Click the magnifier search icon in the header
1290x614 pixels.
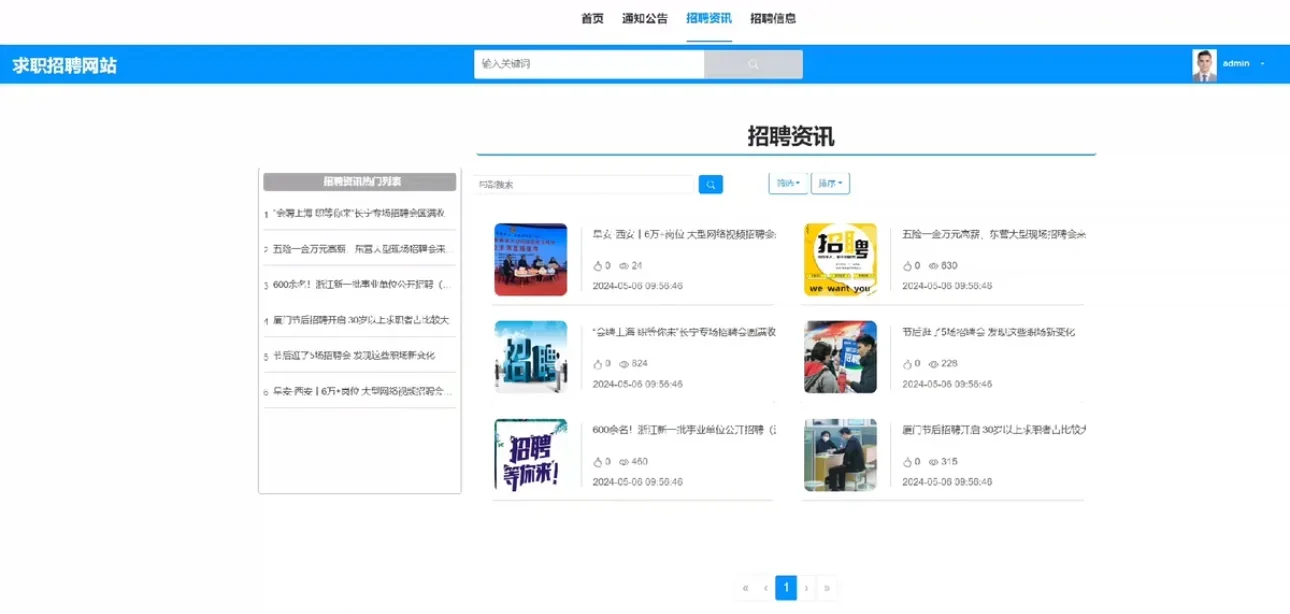click(752, 63)
